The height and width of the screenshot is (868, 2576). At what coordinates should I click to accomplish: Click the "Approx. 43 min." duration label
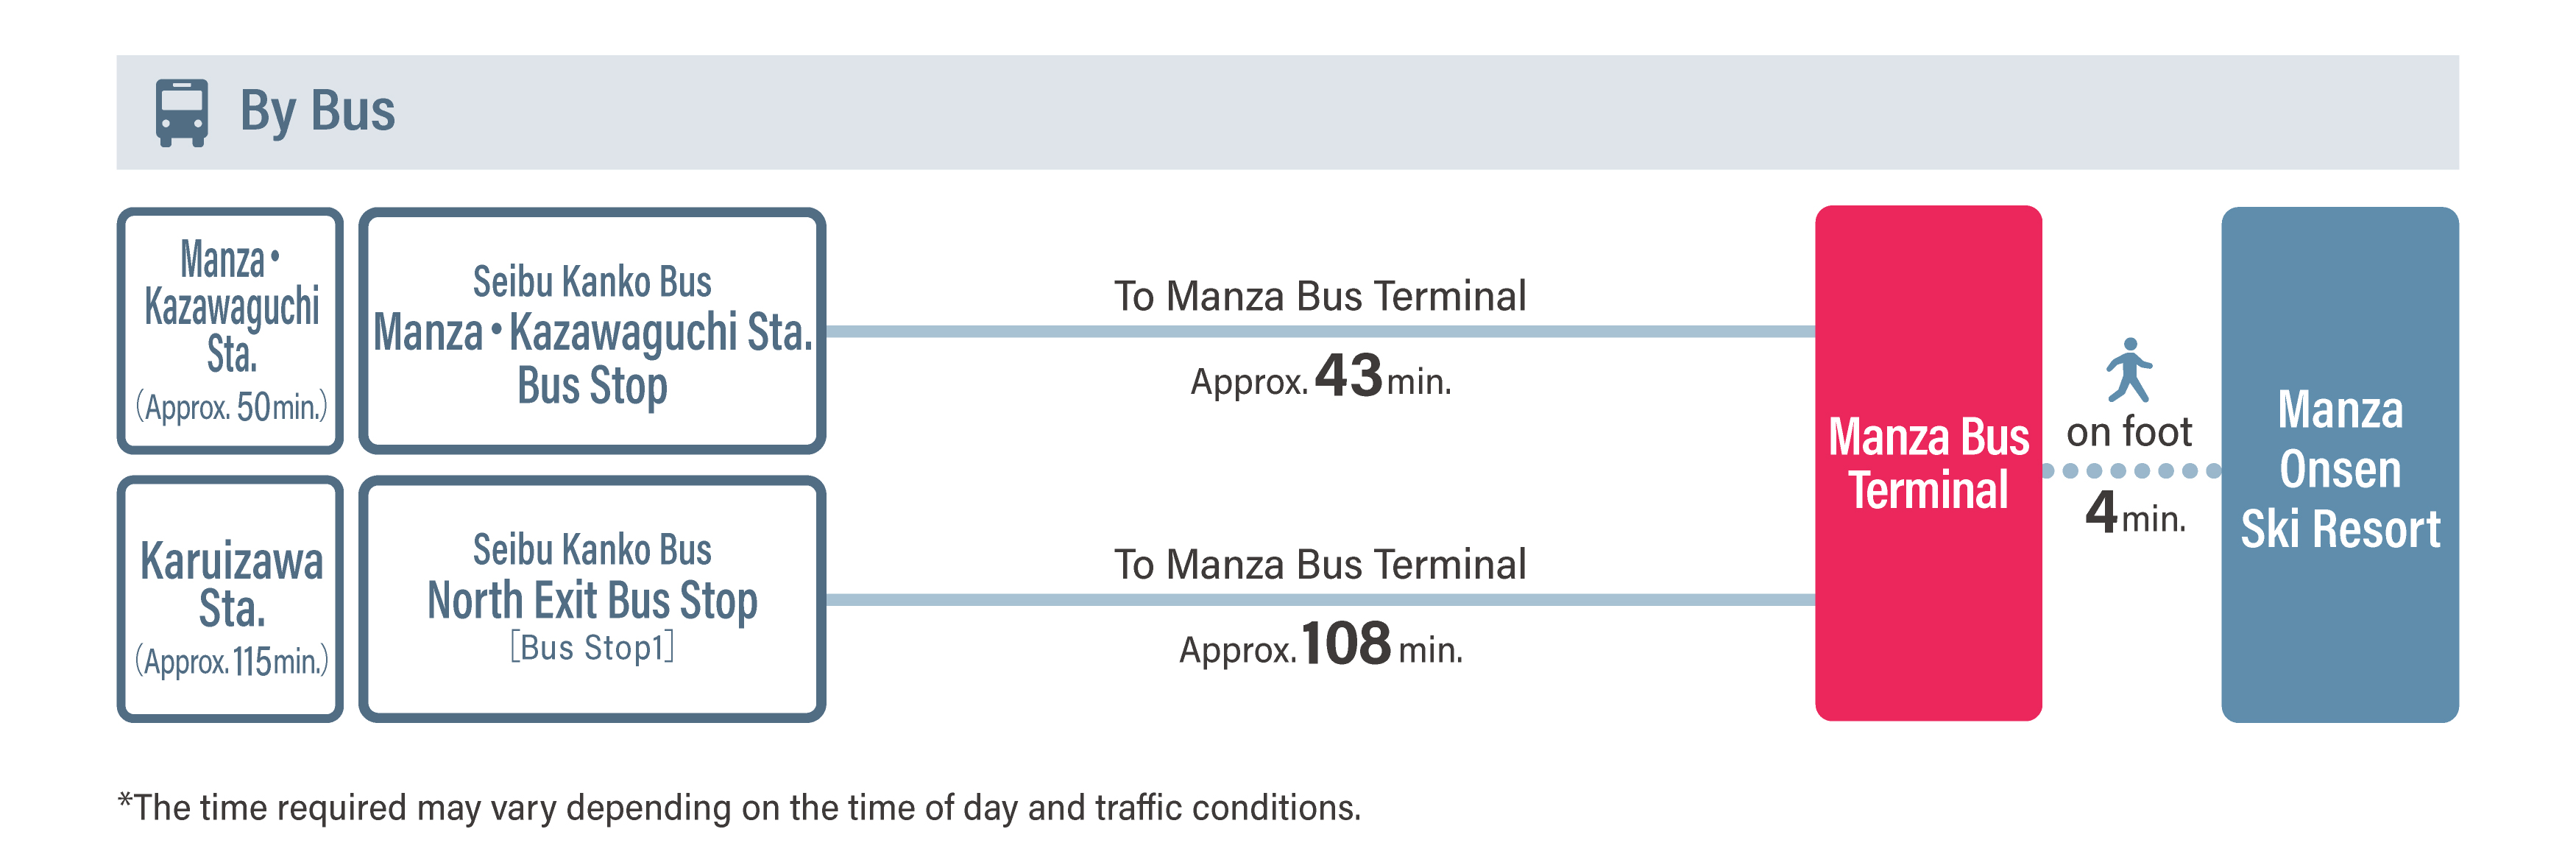(1320, 378)
